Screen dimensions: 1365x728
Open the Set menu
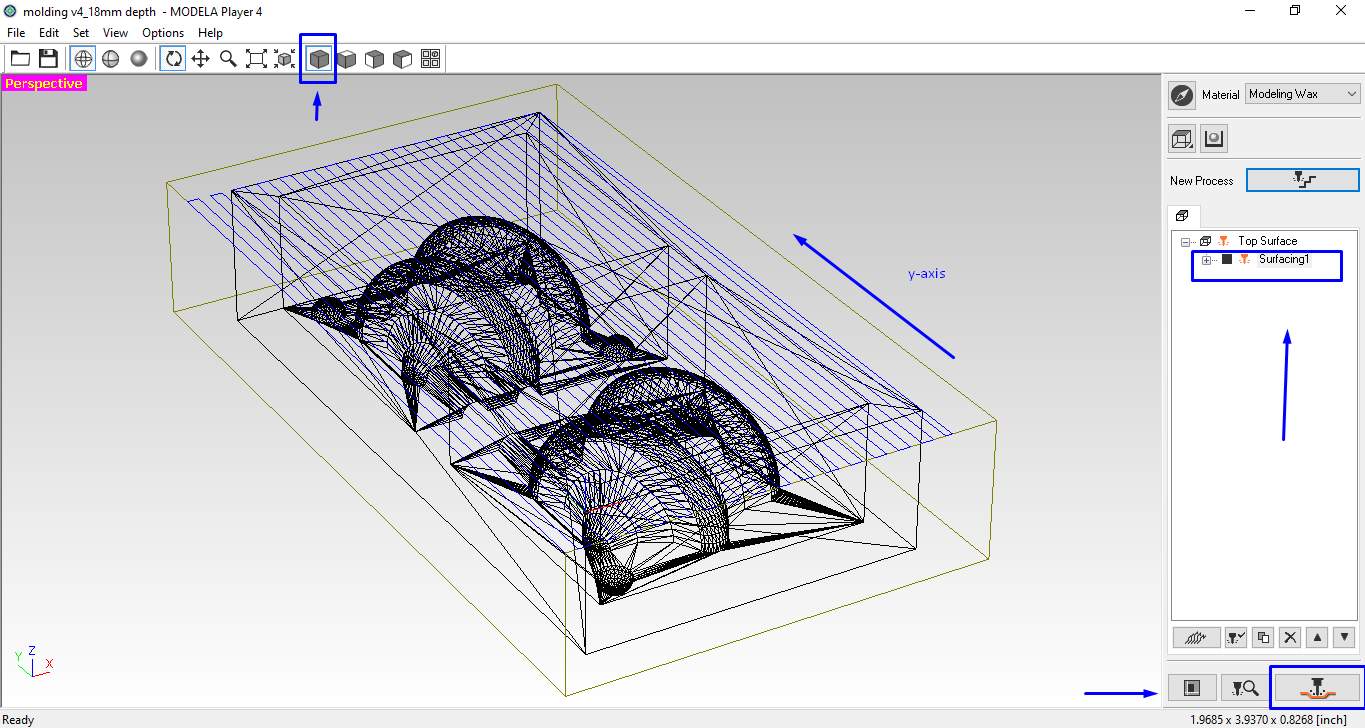tap(81, 33)
